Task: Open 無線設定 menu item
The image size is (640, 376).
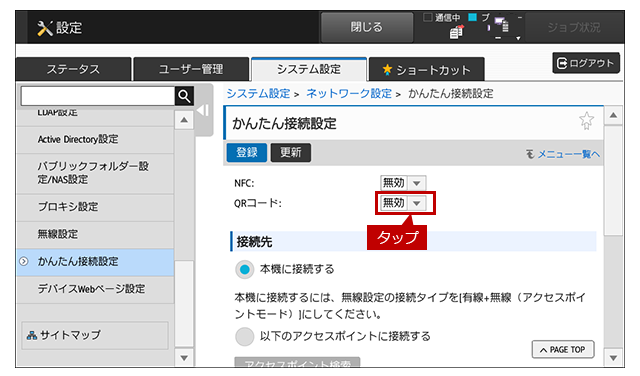Action: pos(95,234)
